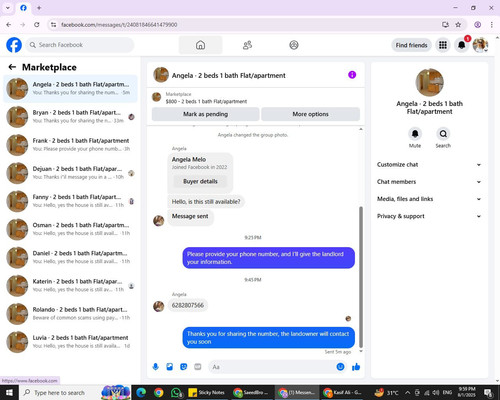The width and height of the screenshot is (500, 400).
Task: Expand Customize chat section
Action: [x=429, y=165]
